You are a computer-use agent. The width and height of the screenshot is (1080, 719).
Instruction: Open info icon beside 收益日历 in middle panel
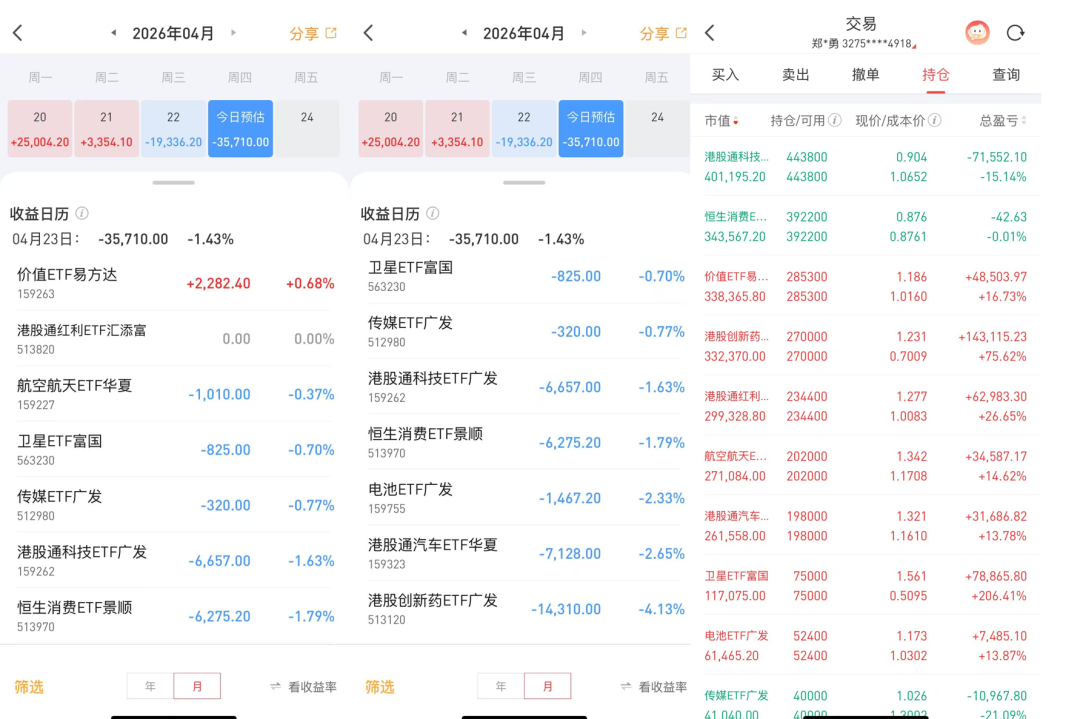click(x=433, y=213)
